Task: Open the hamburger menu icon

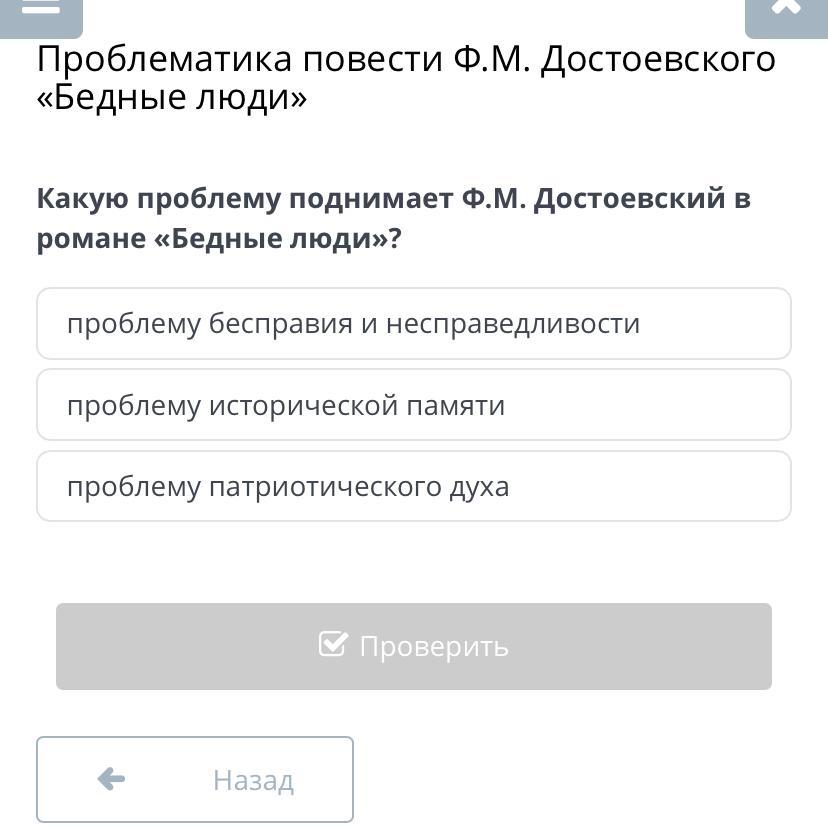Action: [x=40, y=8]
